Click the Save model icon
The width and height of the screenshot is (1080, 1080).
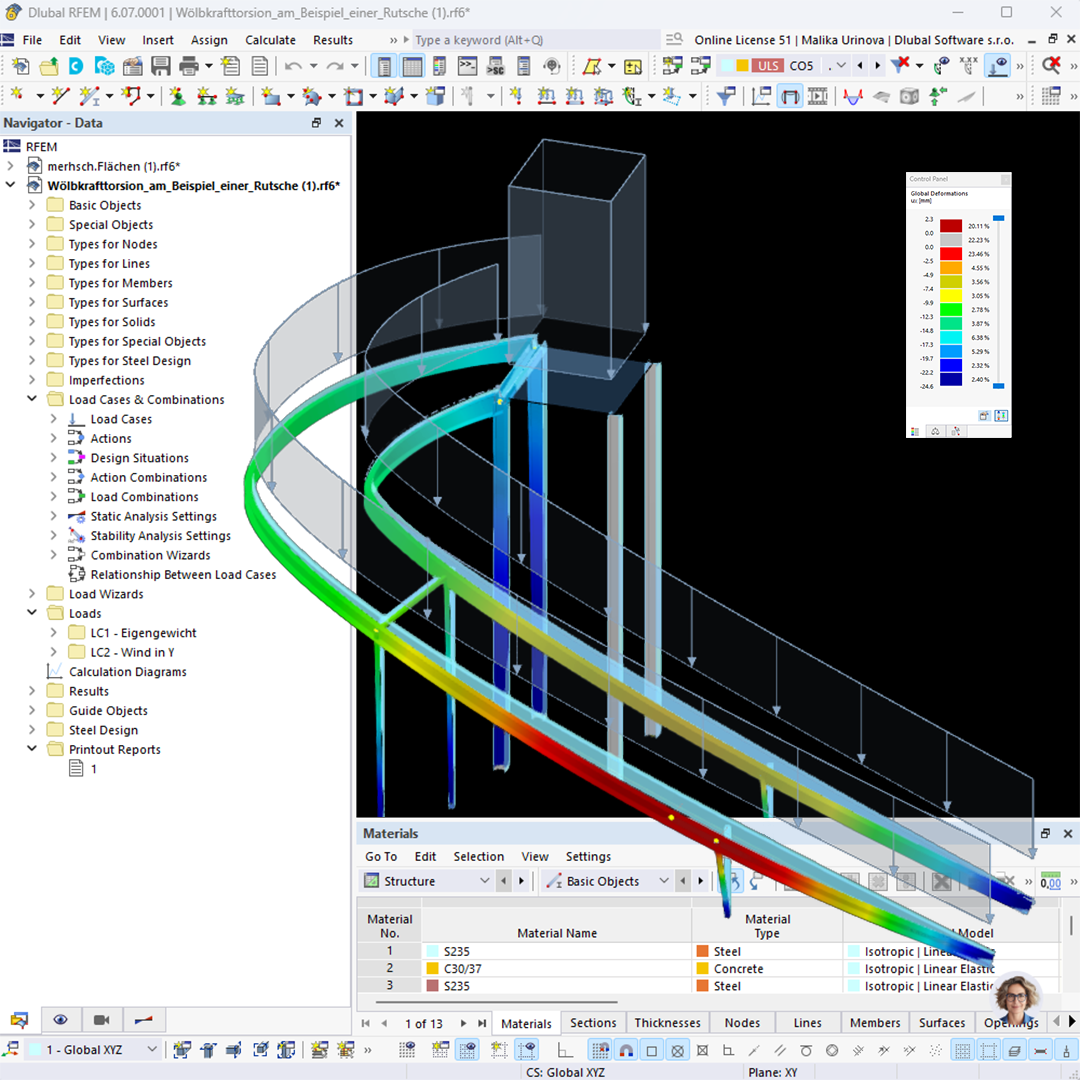point(160,66)
